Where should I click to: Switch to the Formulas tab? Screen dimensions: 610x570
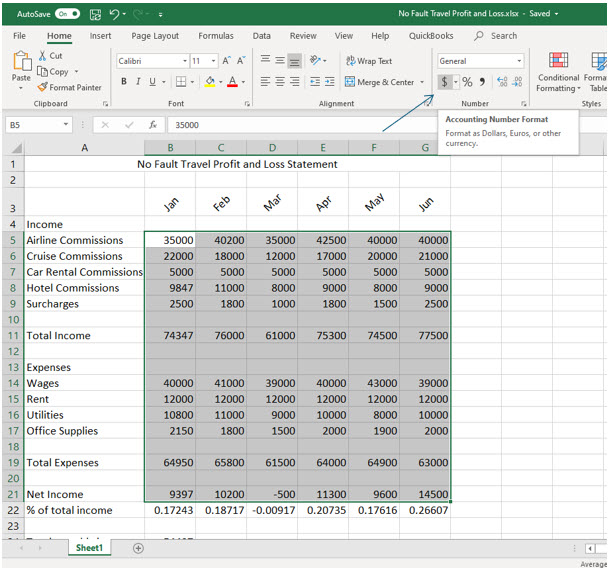coord(216,36)
